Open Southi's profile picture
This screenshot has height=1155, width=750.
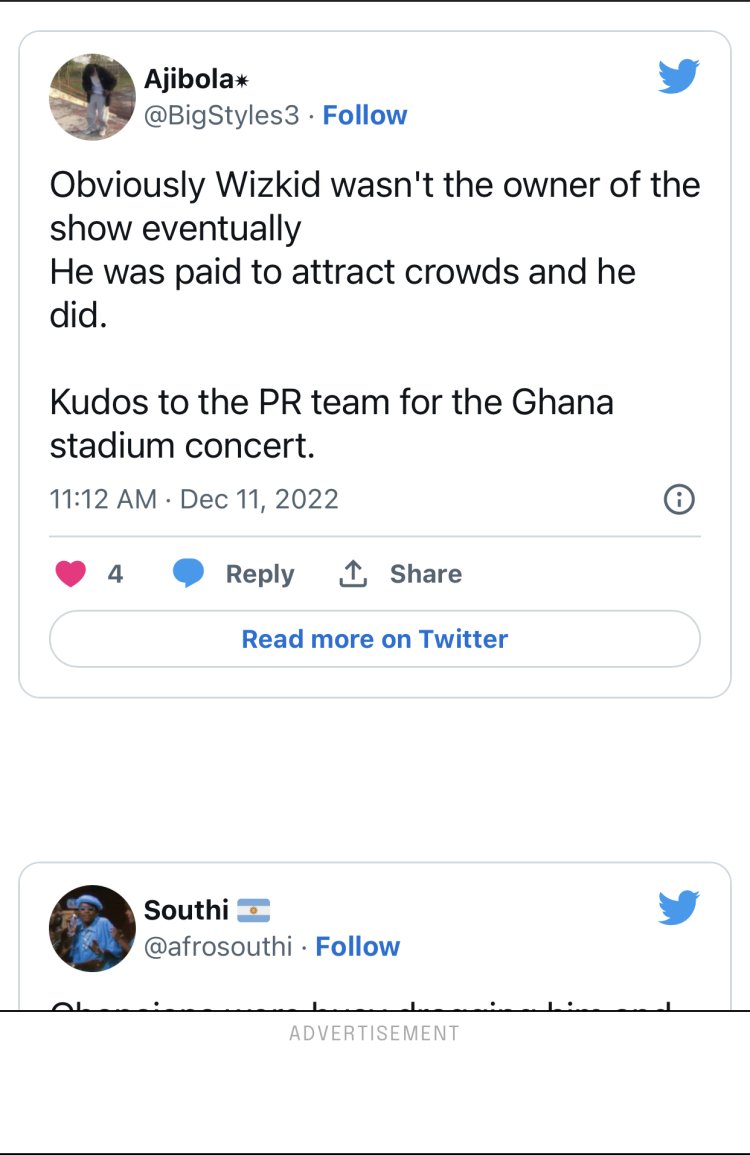click(x=92, y=928)
